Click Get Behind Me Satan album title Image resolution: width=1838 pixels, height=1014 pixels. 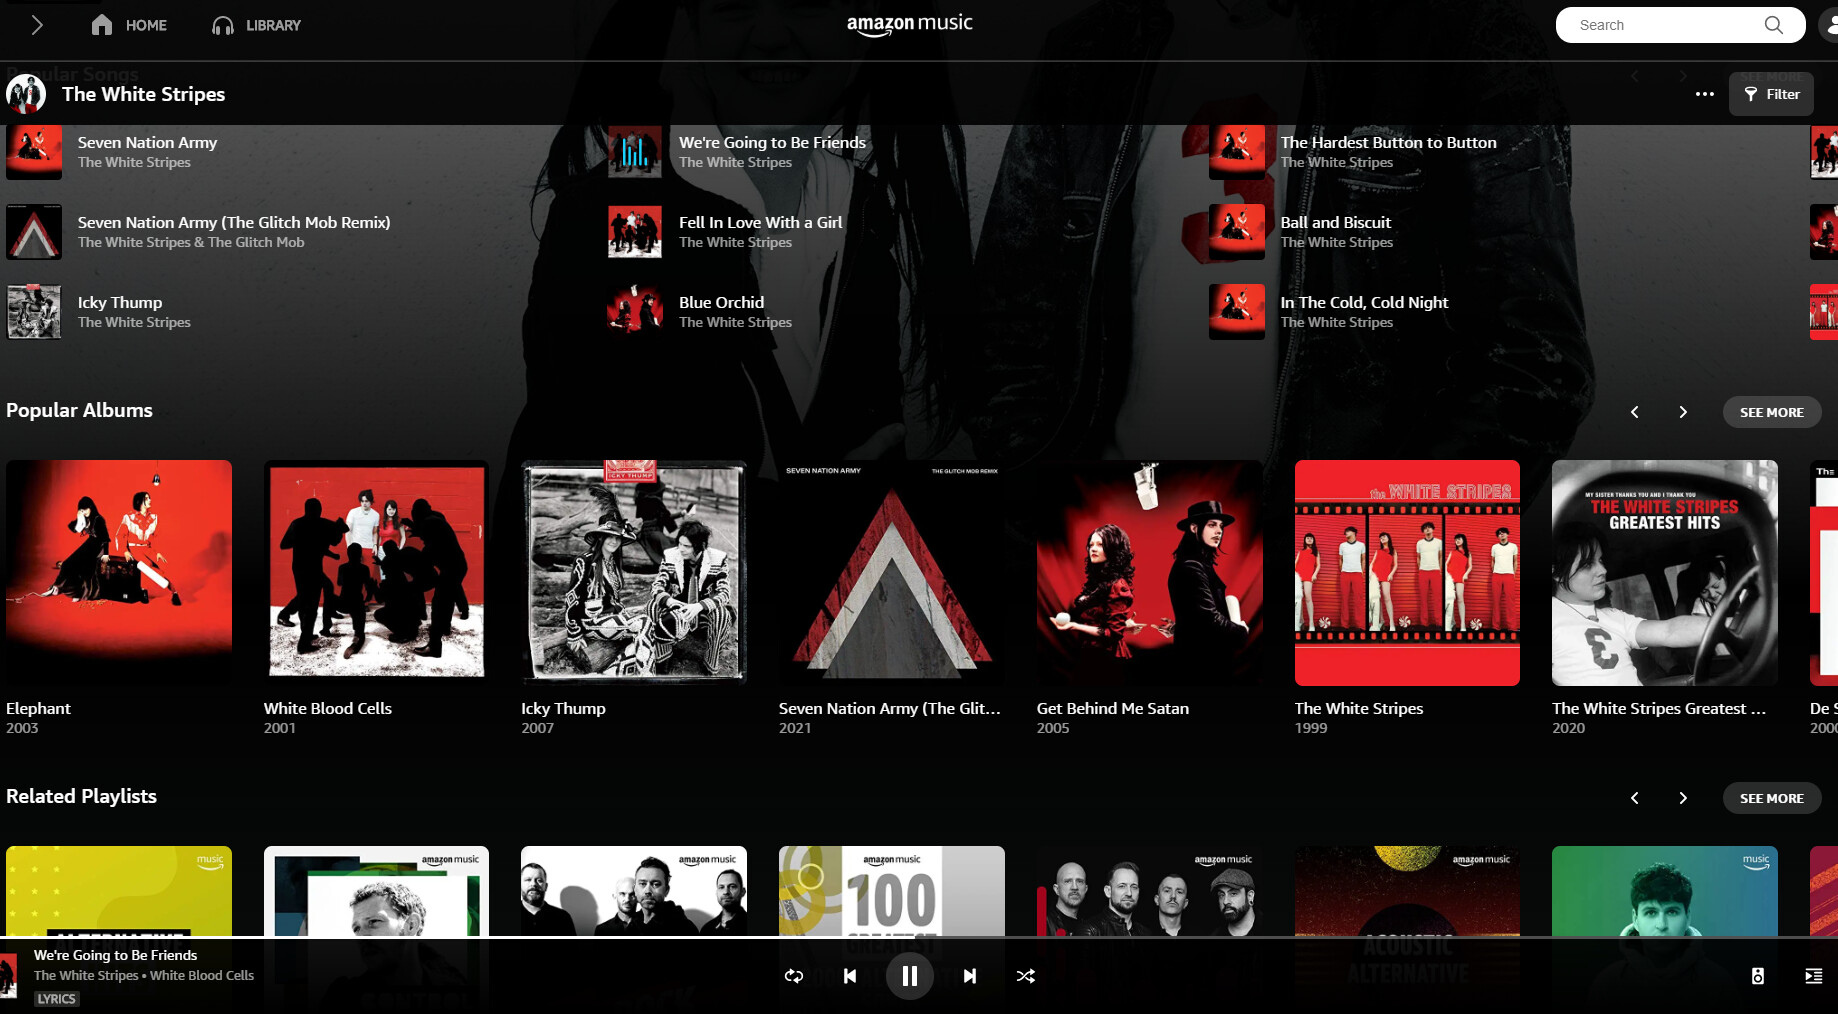(1113, 708)
